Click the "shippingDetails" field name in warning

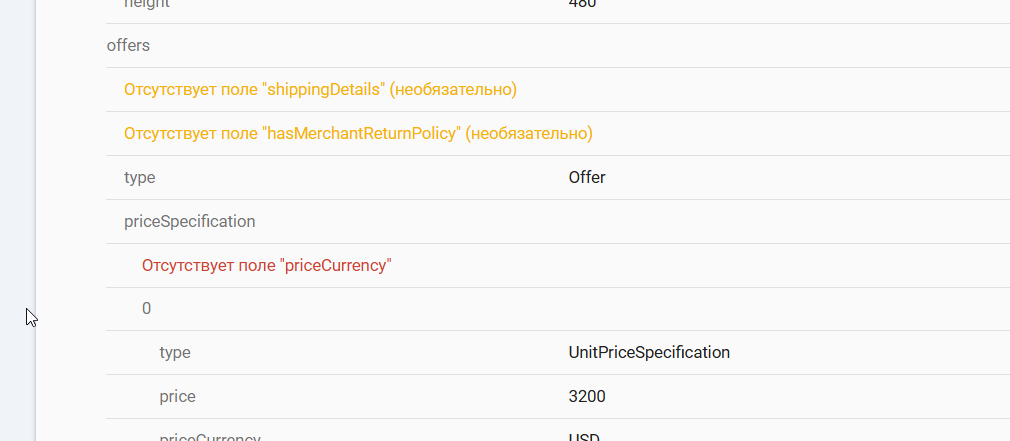tap(323, 90)
